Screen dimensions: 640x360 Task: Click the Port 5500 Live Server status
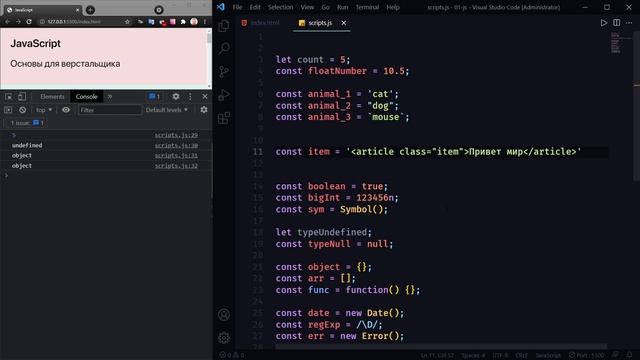[587, 355]
